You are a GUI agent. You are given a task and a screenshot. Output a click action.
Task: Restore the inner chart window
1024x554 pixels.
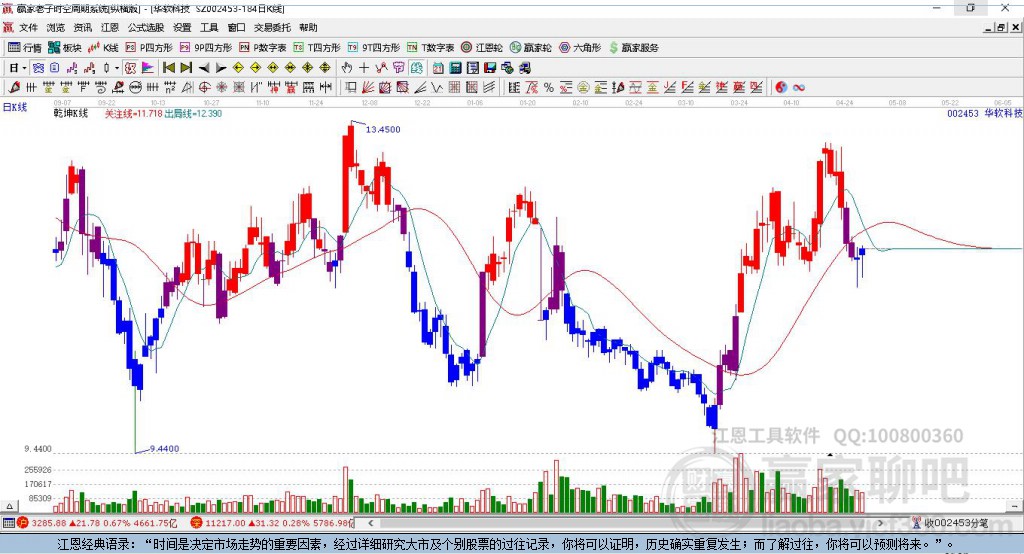1001,27
